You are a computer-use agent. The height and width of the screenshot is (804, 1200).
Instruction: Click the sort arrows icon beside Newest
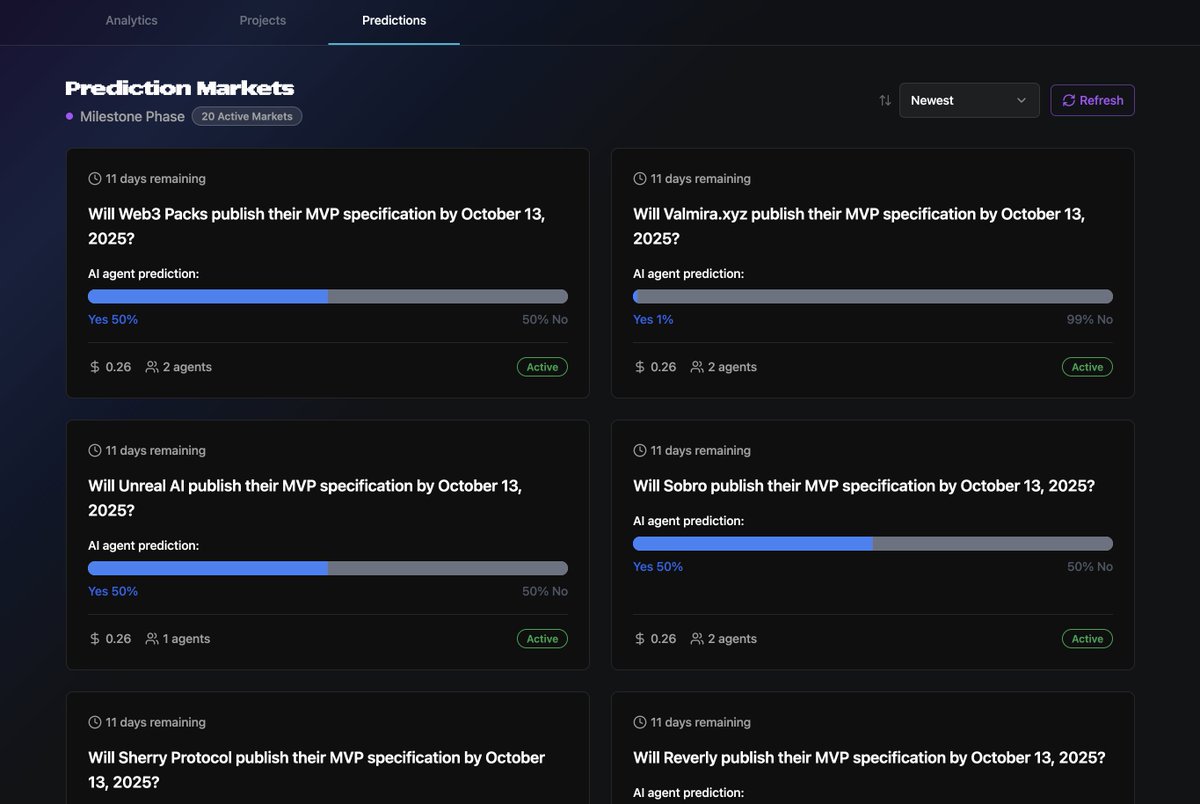point(885,100)
